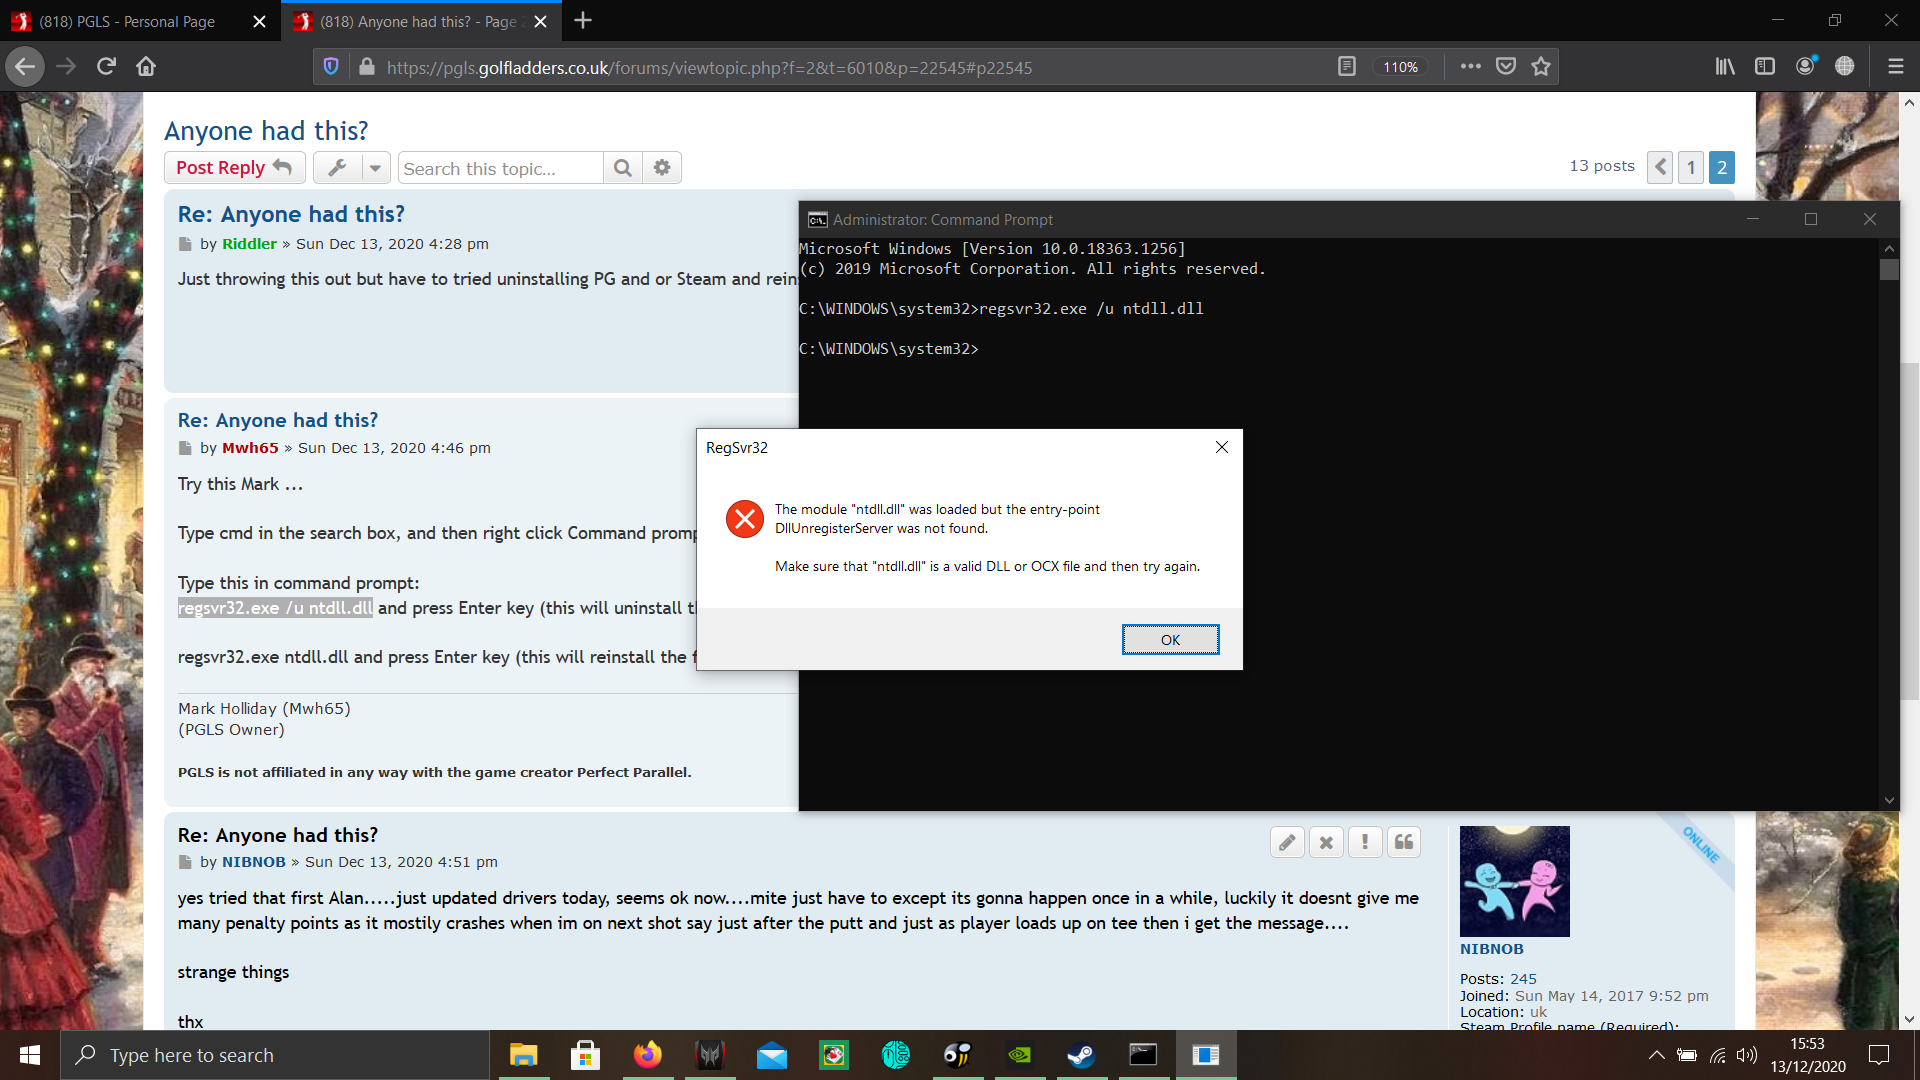Image resolution: width=1920 pixels, height=1080 pixels.
Task: Expand the topic tools dropdown arrow
Action: (375, 168)
